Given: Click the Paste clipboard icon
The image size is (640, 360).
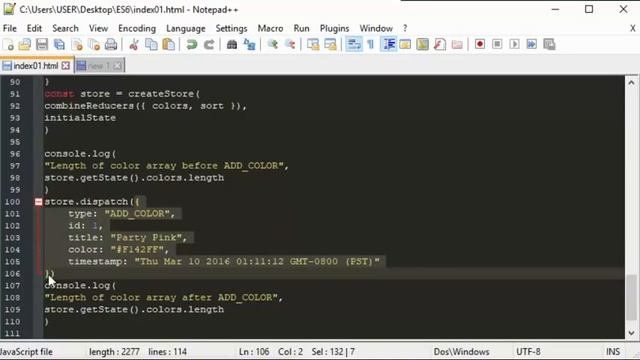Looking at the screenshot, I should click(169, 44).
